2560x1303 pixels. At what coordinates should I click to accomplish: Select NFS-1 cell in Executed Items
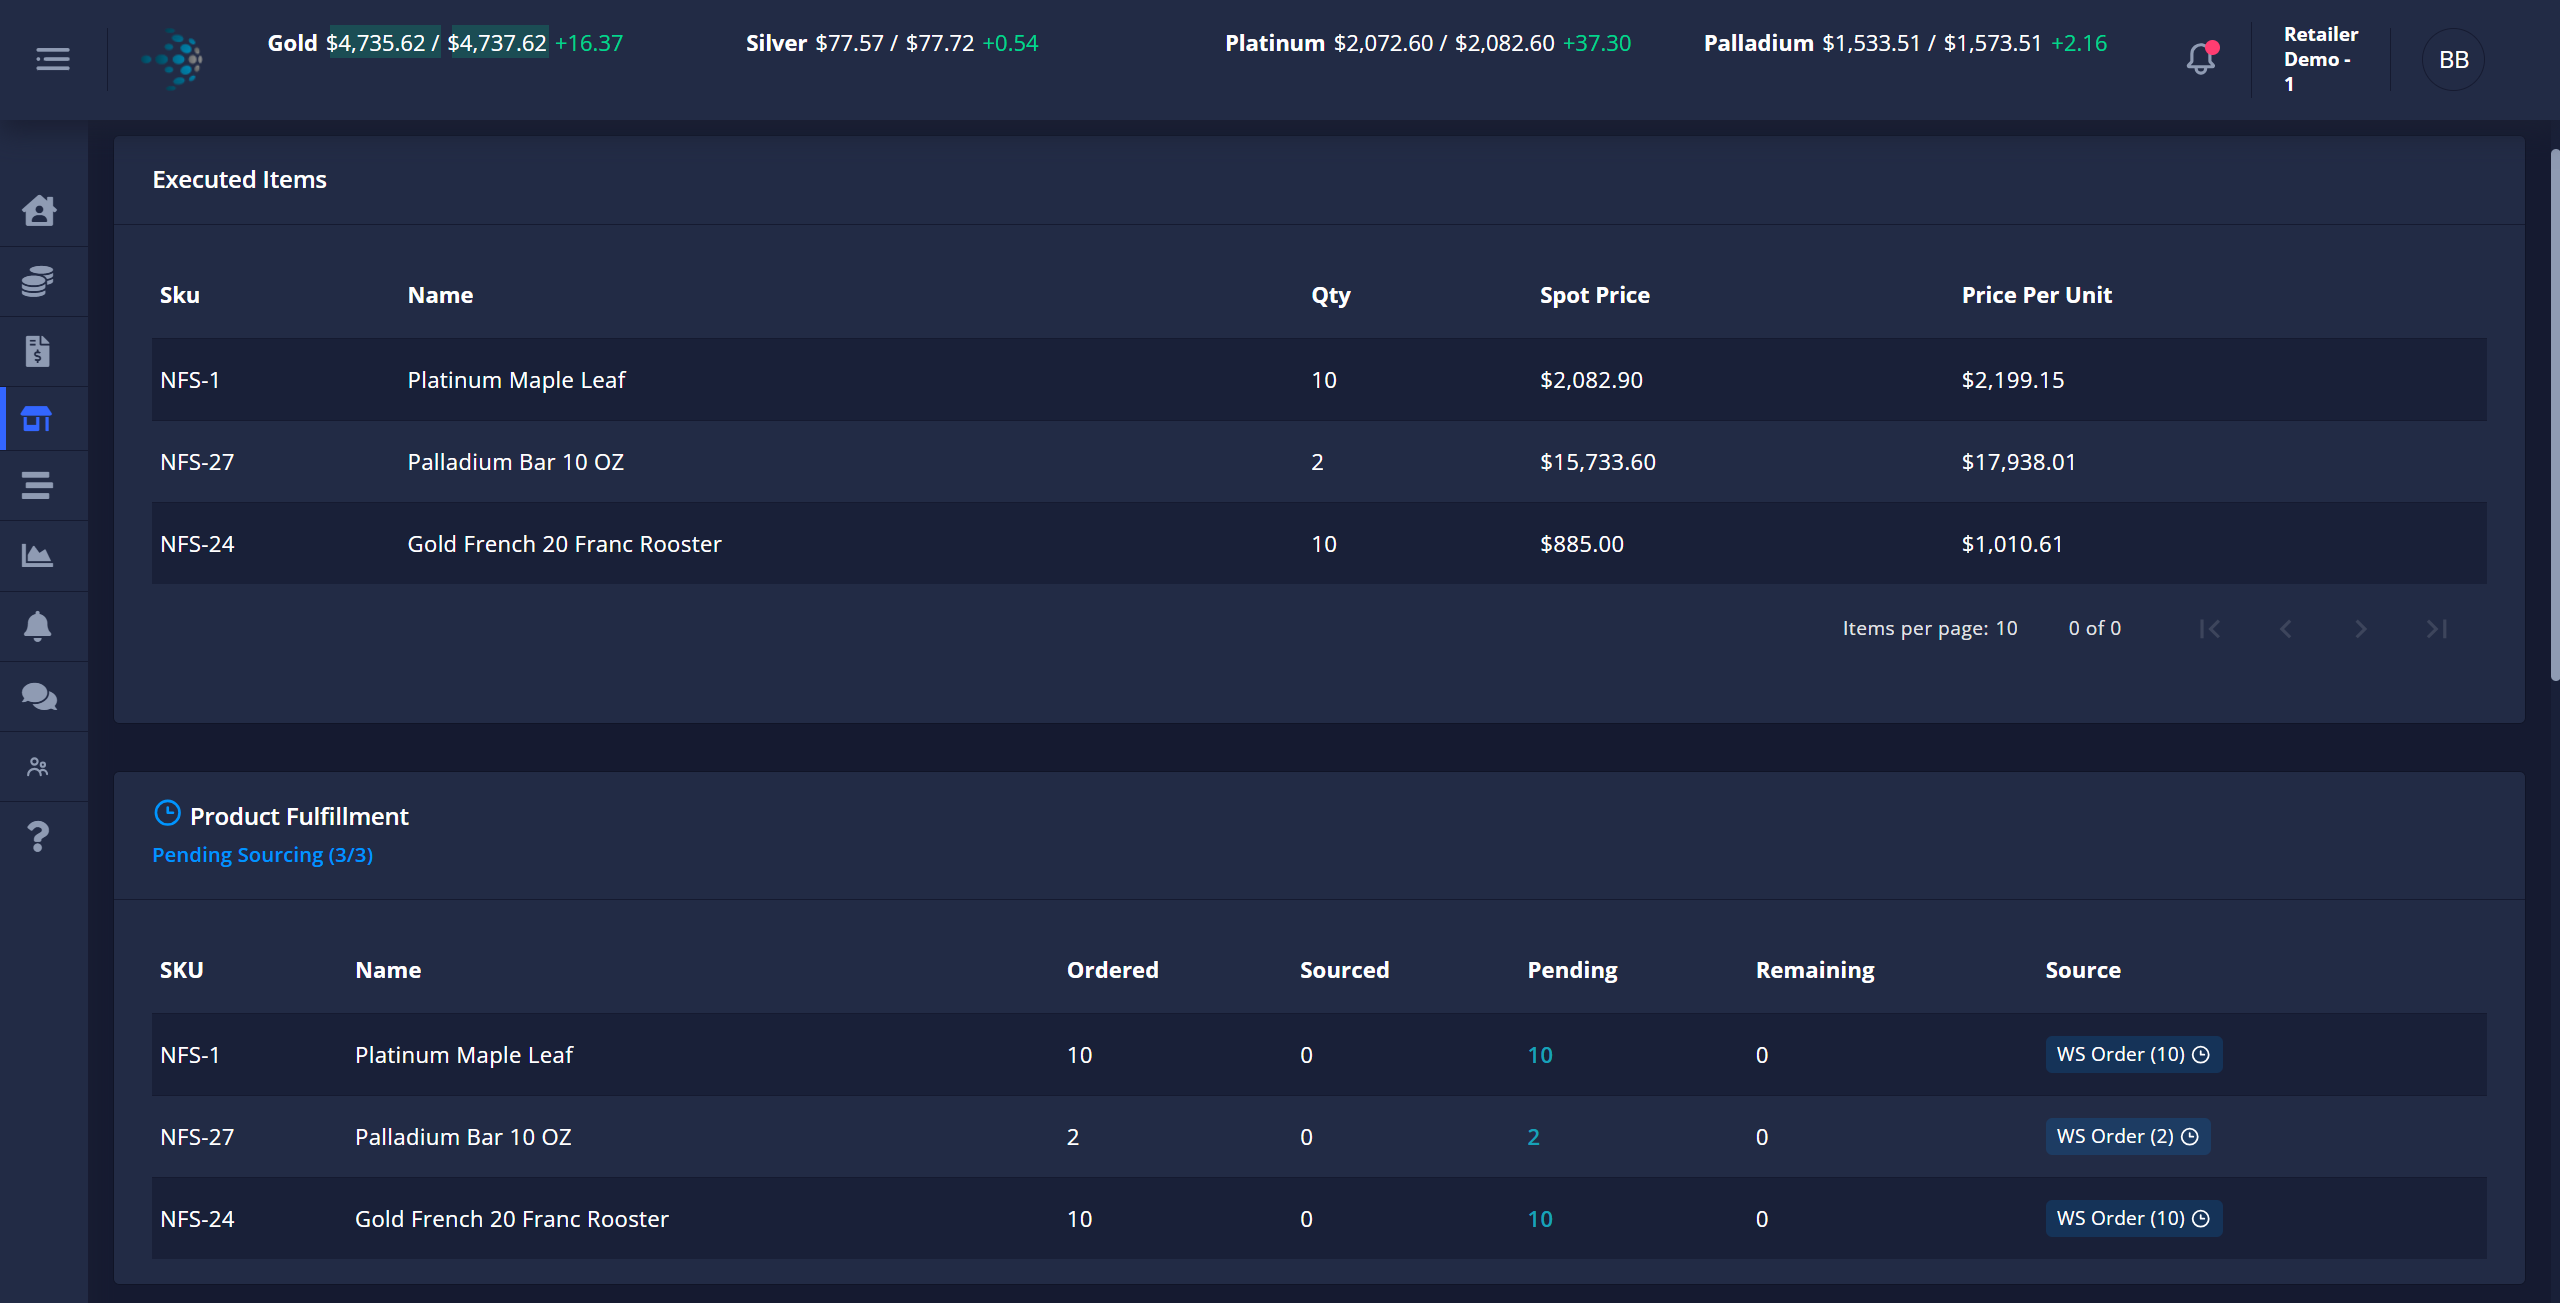click(190, 380)
